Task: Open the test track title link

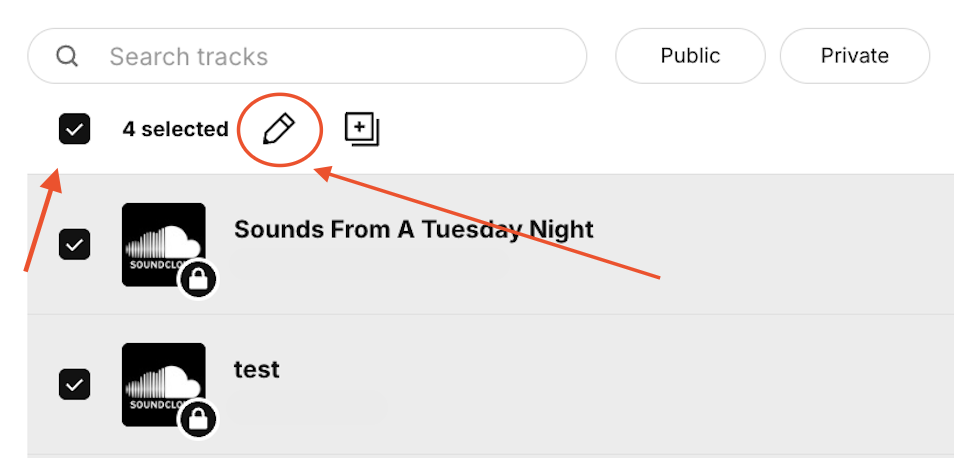Action: coord(257,370)
